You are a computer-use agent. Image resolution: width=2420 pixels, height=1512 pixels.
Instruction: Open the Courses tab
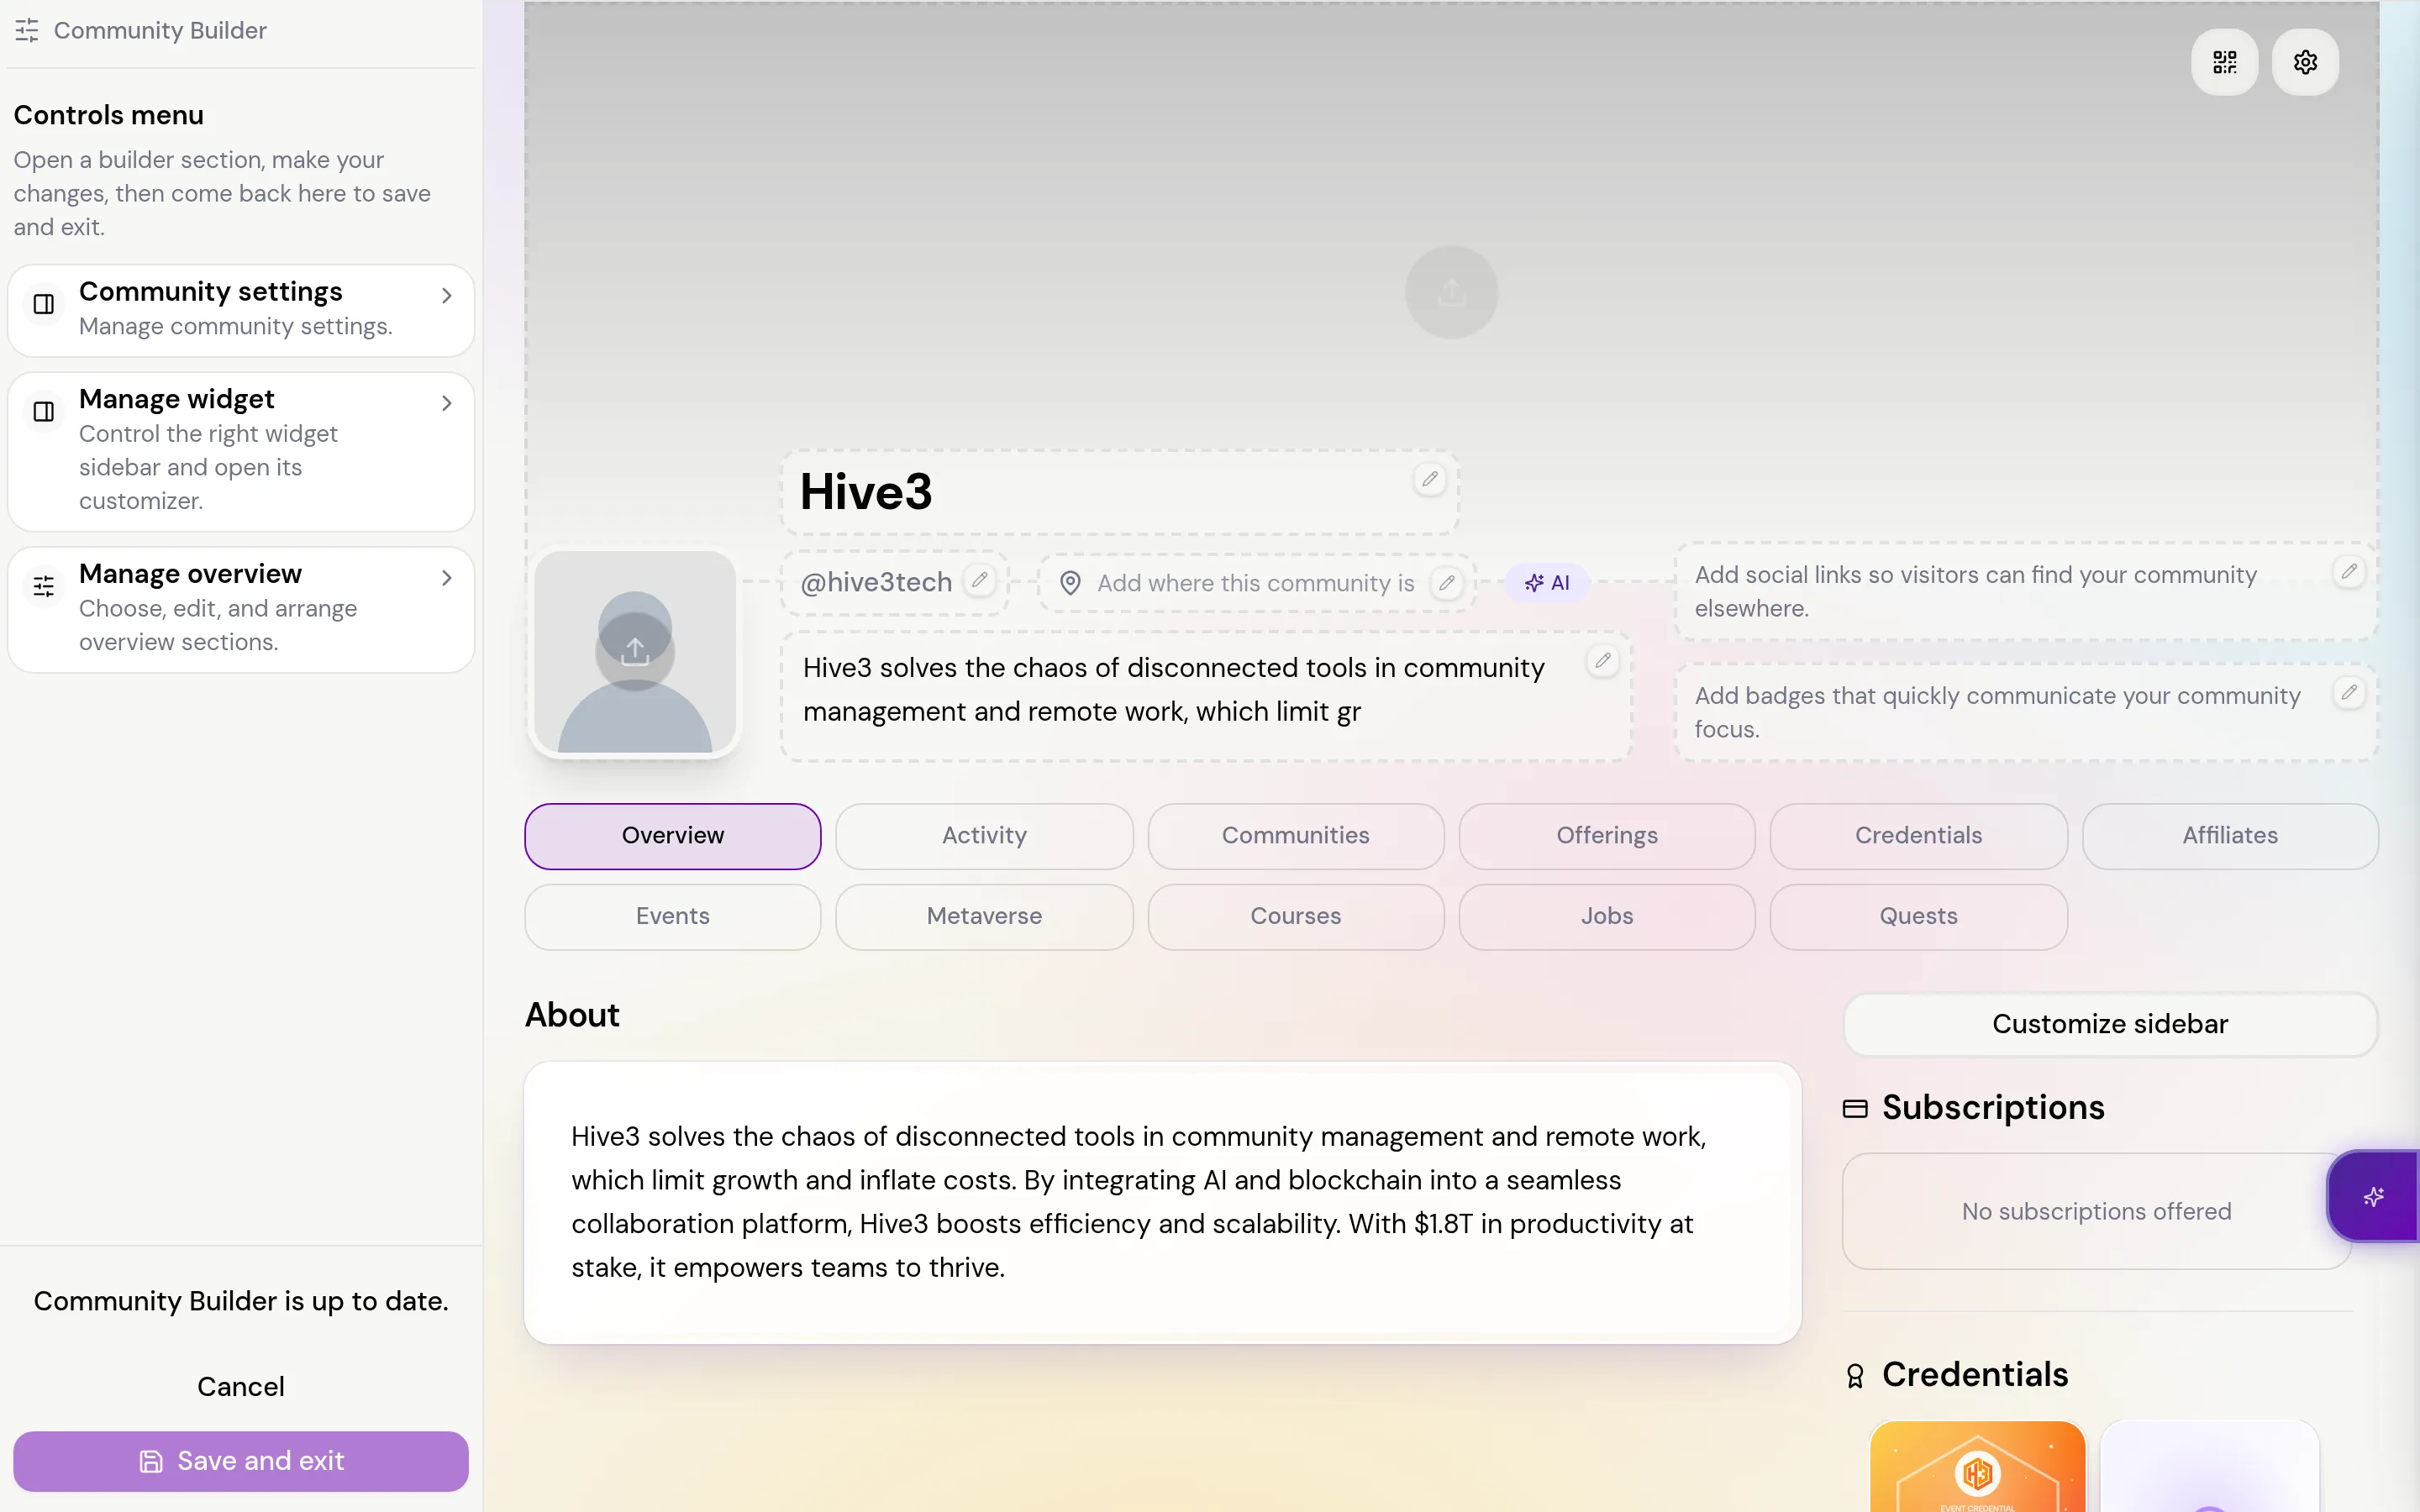coord(1295,916)
